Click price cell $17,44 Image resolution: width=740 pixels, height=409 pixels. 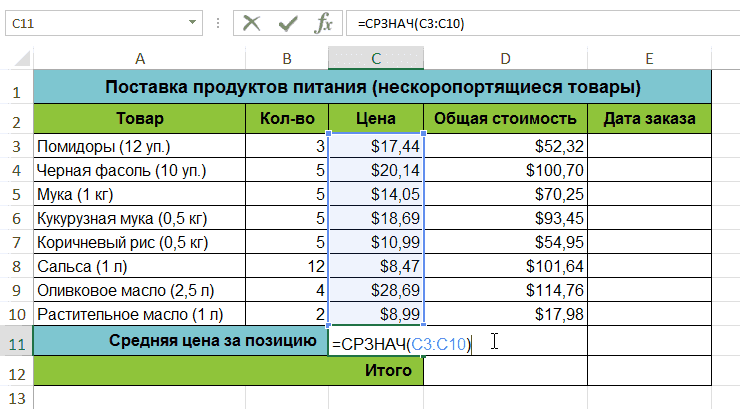pyautogui.click(x=376, y=146)
